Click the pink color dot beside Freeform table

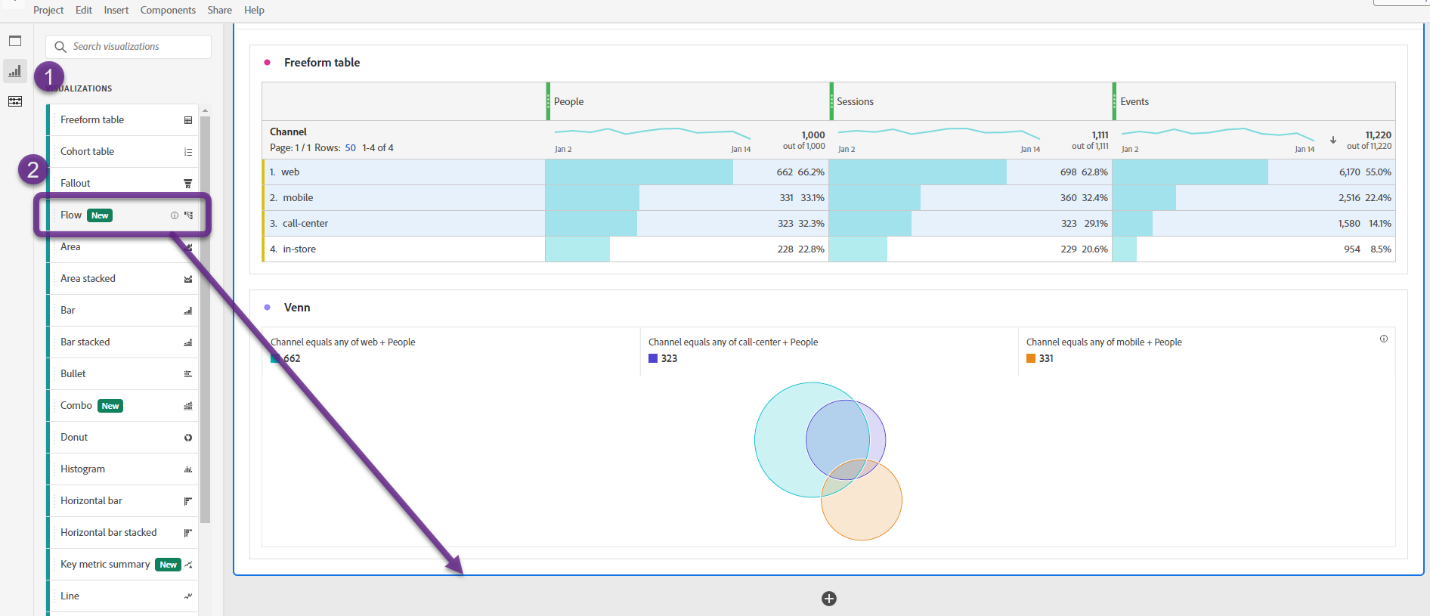click(267, 62)
